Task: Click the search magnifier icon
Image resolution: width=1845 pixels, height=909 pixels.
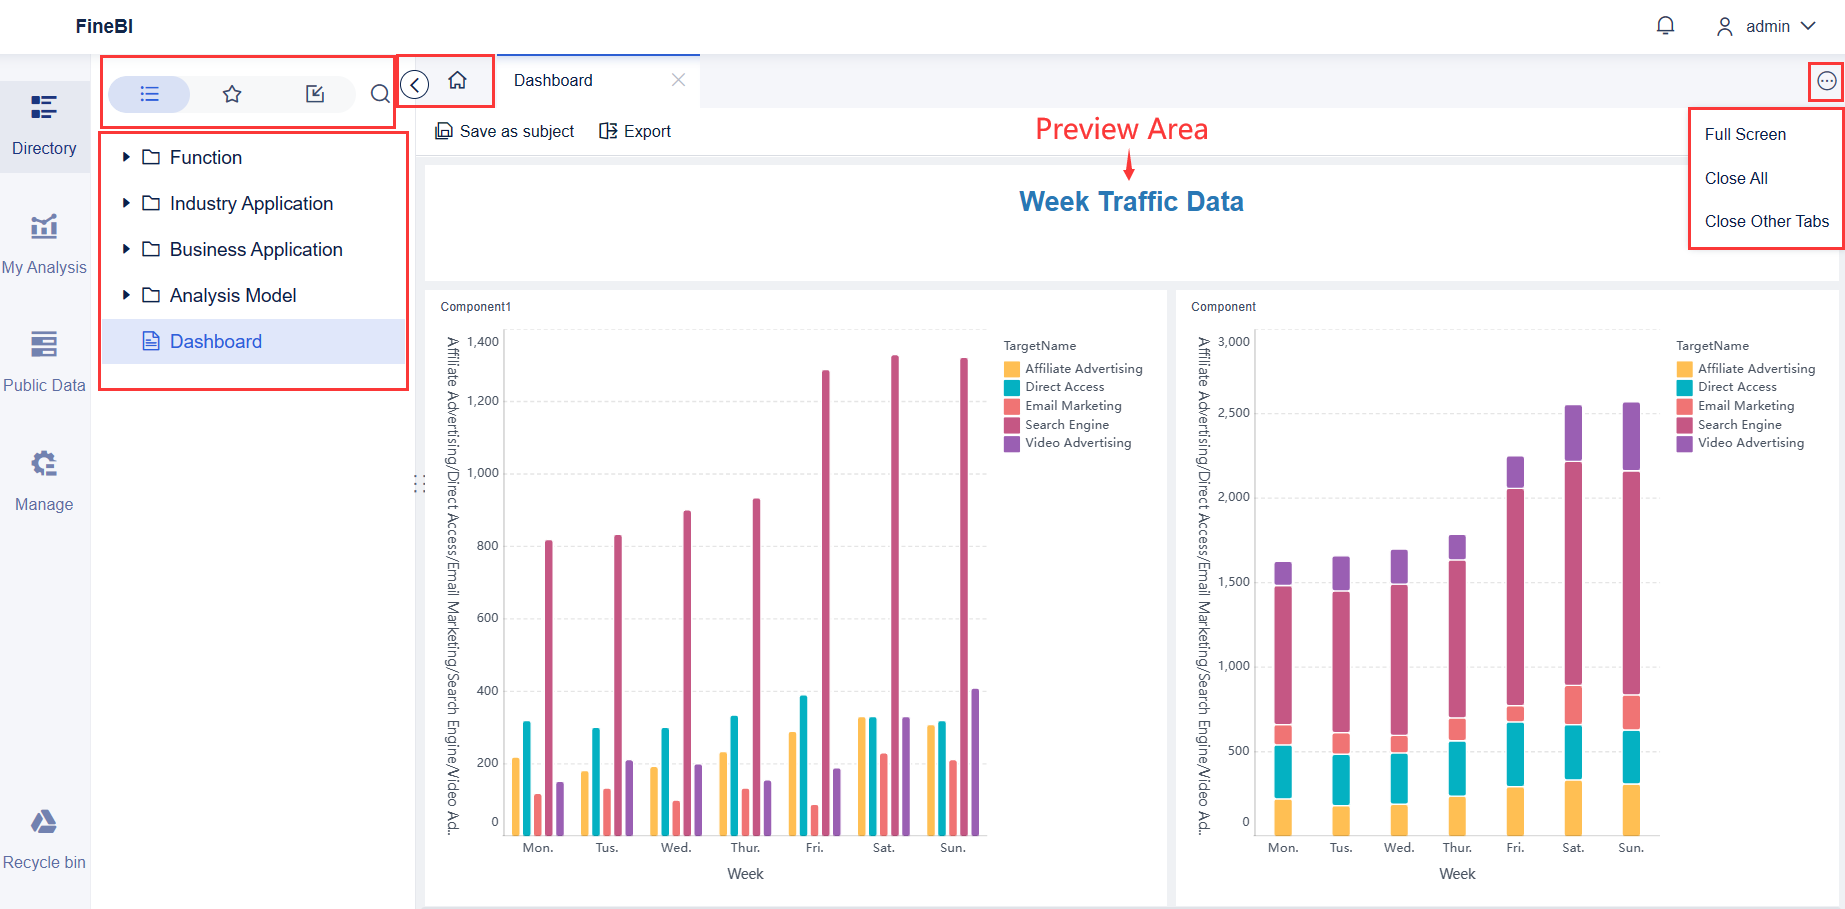Action: click(x=380, y=94)
